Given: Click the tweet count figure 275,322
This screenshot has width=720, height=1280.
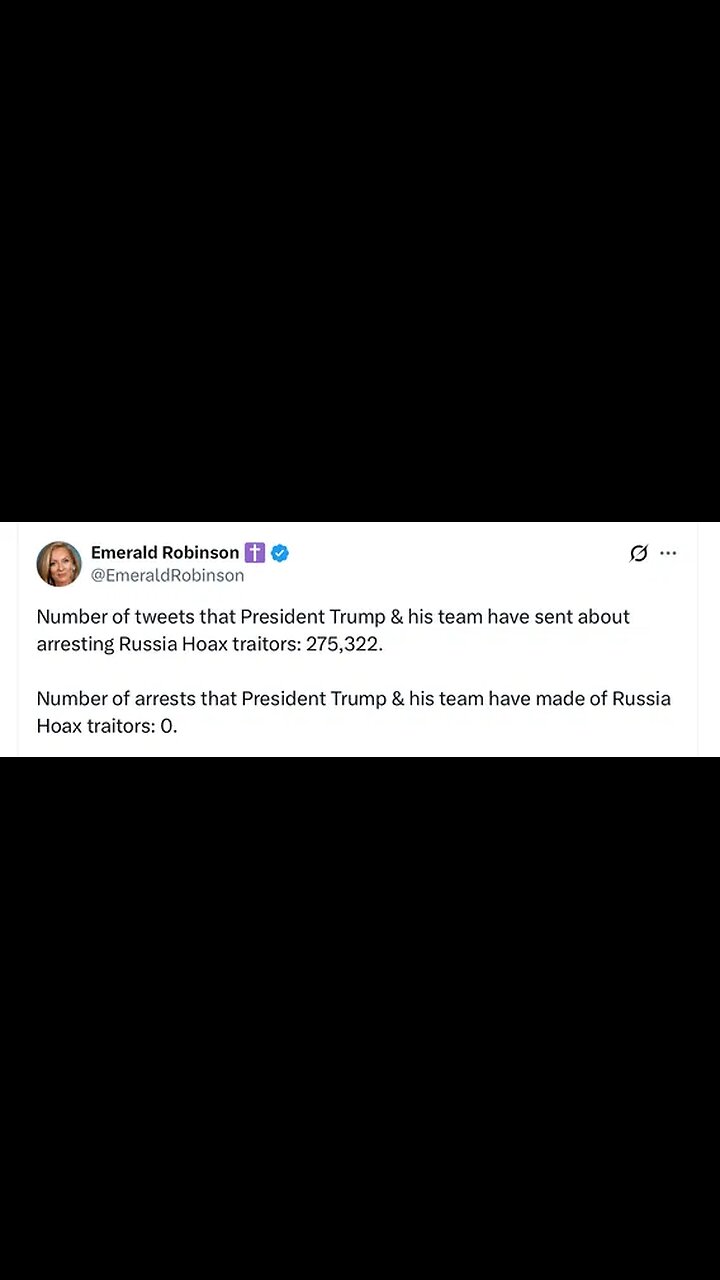Looking at the screenshot, I should pos(344,644).
